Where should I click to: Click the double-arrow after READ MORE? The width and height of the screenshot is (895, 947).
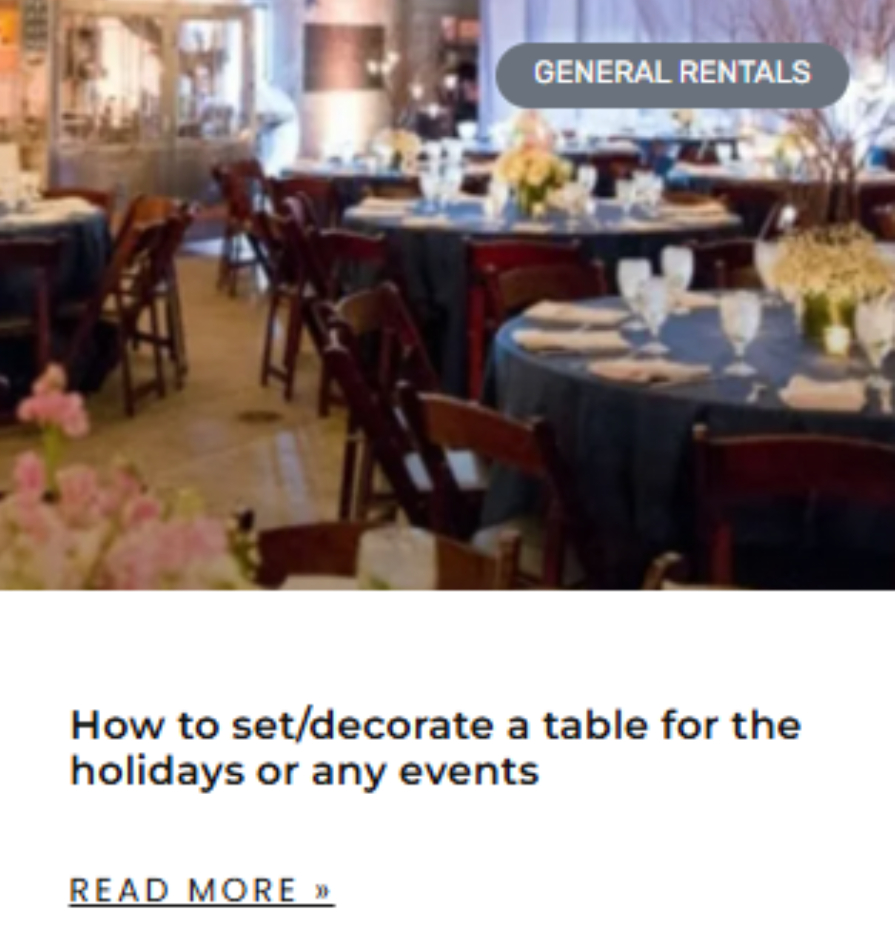(x=322, y=890)
